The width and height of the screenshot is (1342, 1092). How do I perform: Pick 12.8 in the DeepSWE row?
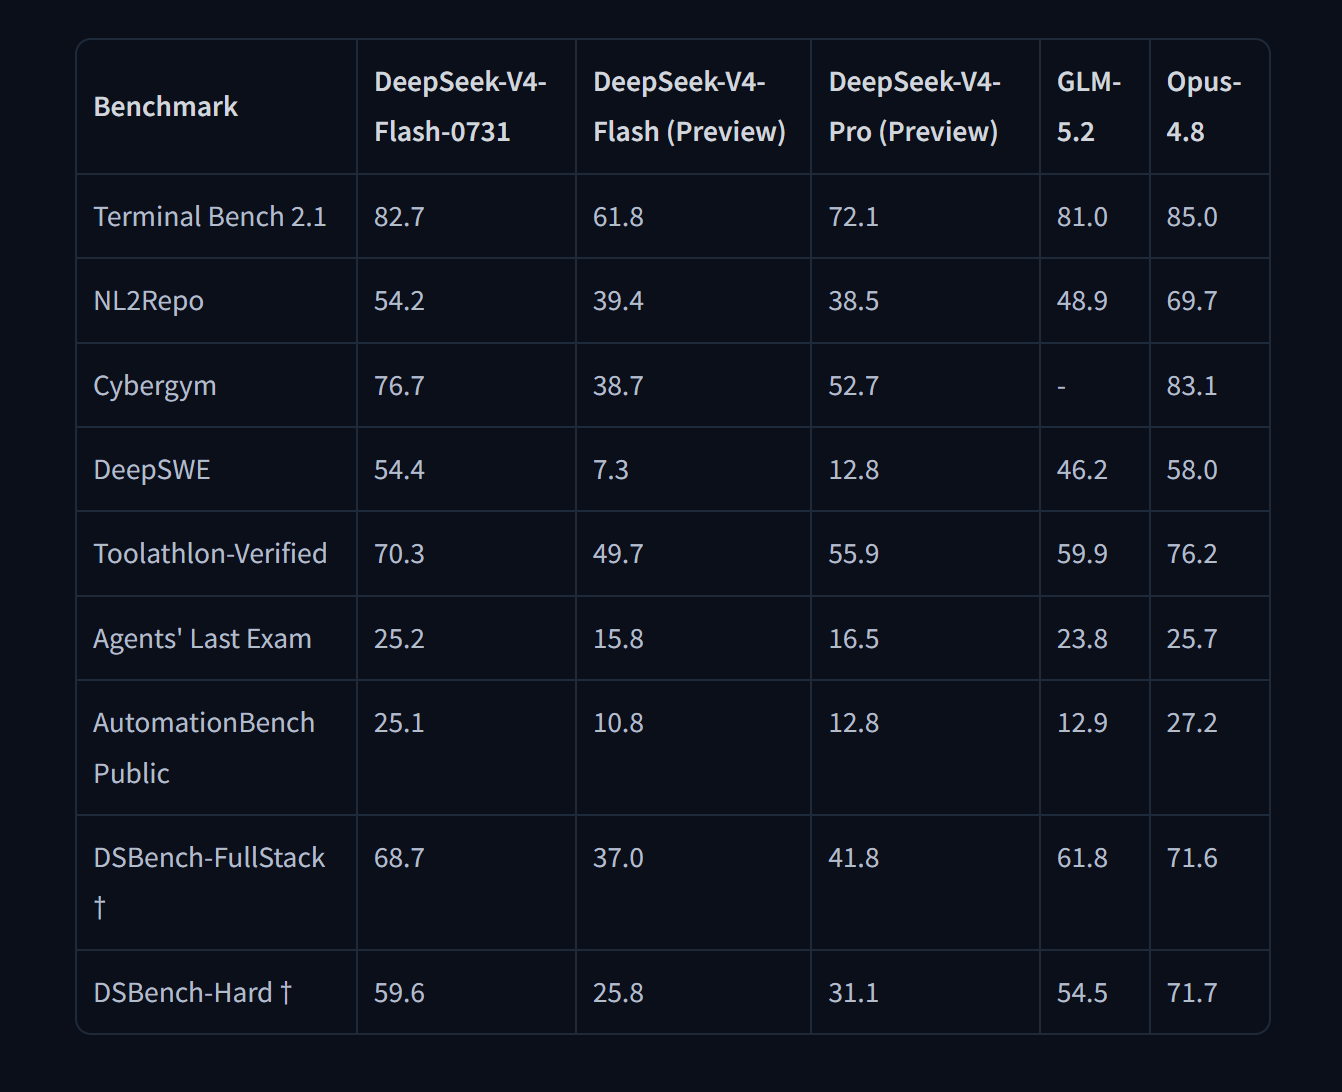coord(854,470)
